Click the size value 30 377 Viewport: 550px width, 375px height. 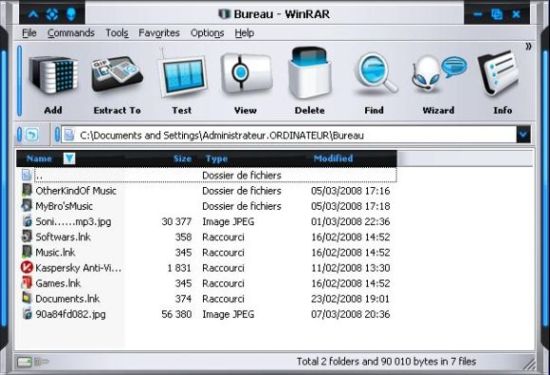click(176, 222)
